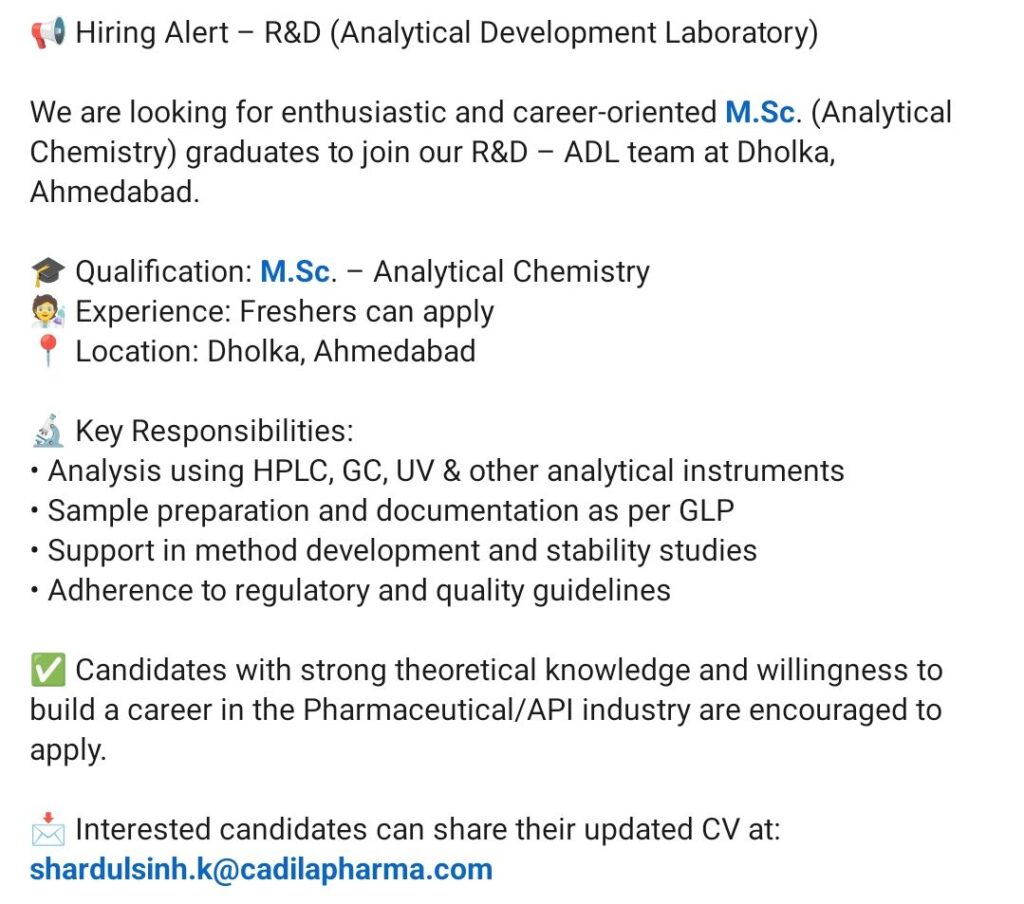Click the 'Pharmaceutical/API industry' text line
The width and height of the screenshot is (1024, 904).
point(486,710)
